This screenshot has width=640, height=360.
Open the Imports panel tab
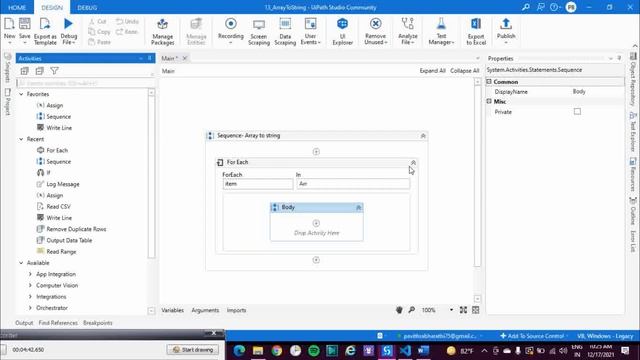point(236,310)
